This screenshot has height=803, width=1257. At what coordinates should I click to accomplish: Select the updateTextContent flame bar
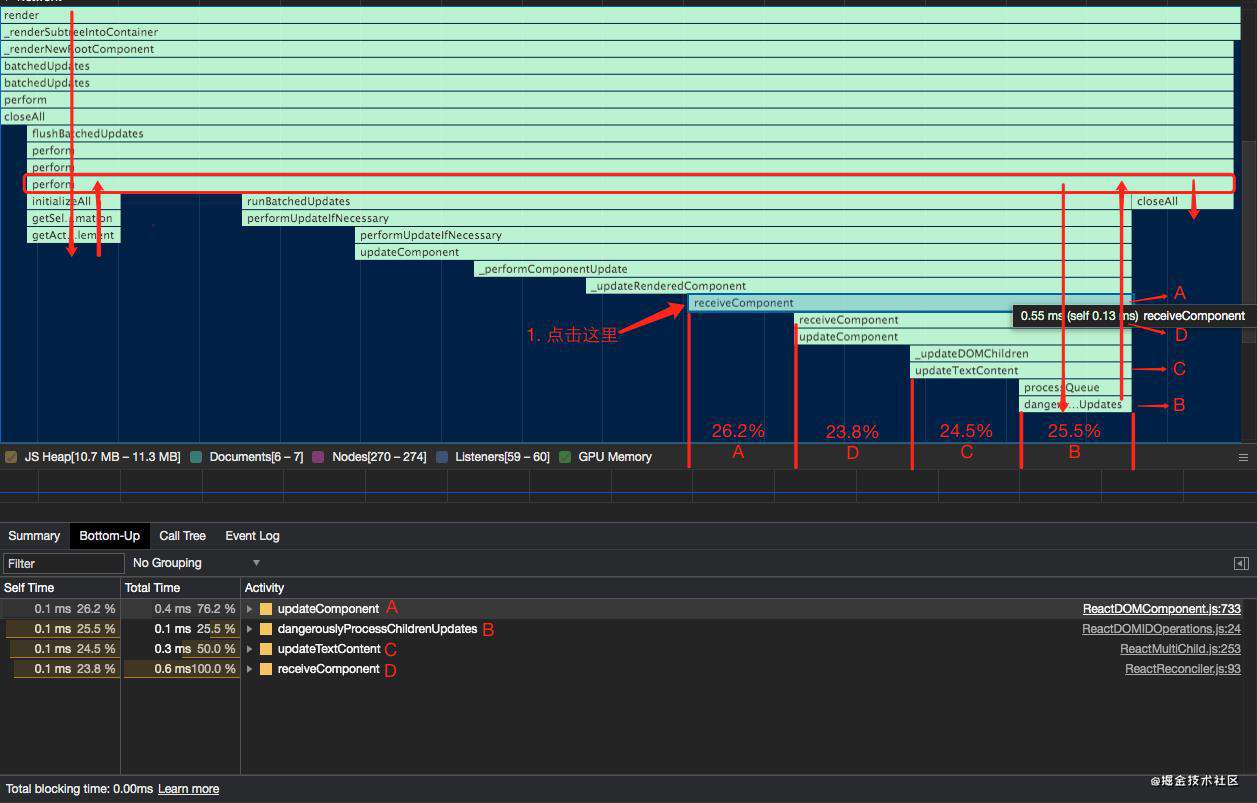coord(1021,371)
